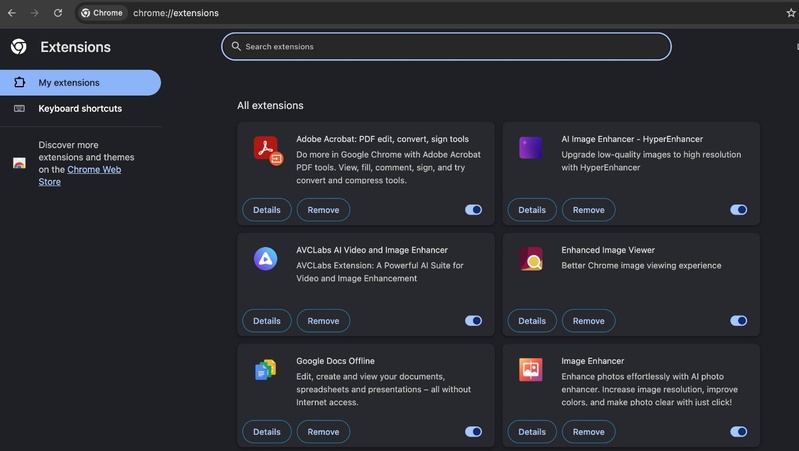
Task: Click the AVCLabs extension icon
Action: [x=265, y=259]
